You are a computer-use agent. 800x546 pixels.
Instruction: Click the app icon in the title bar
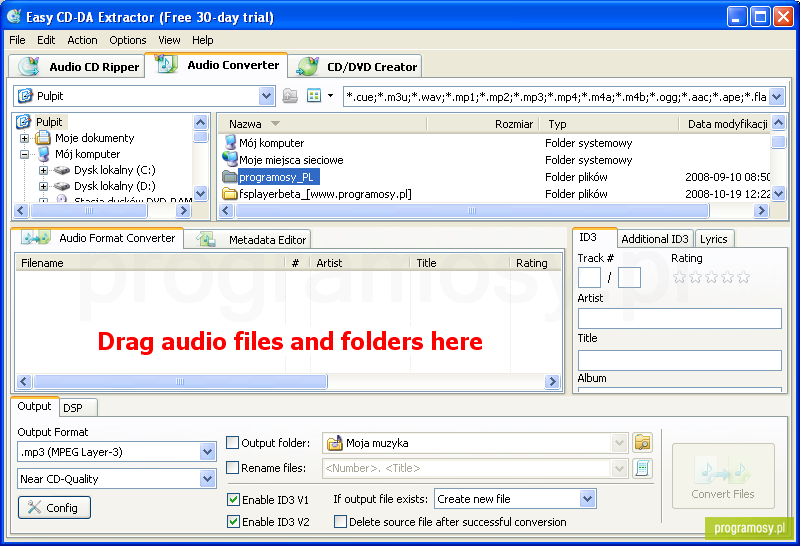point(13,16)
